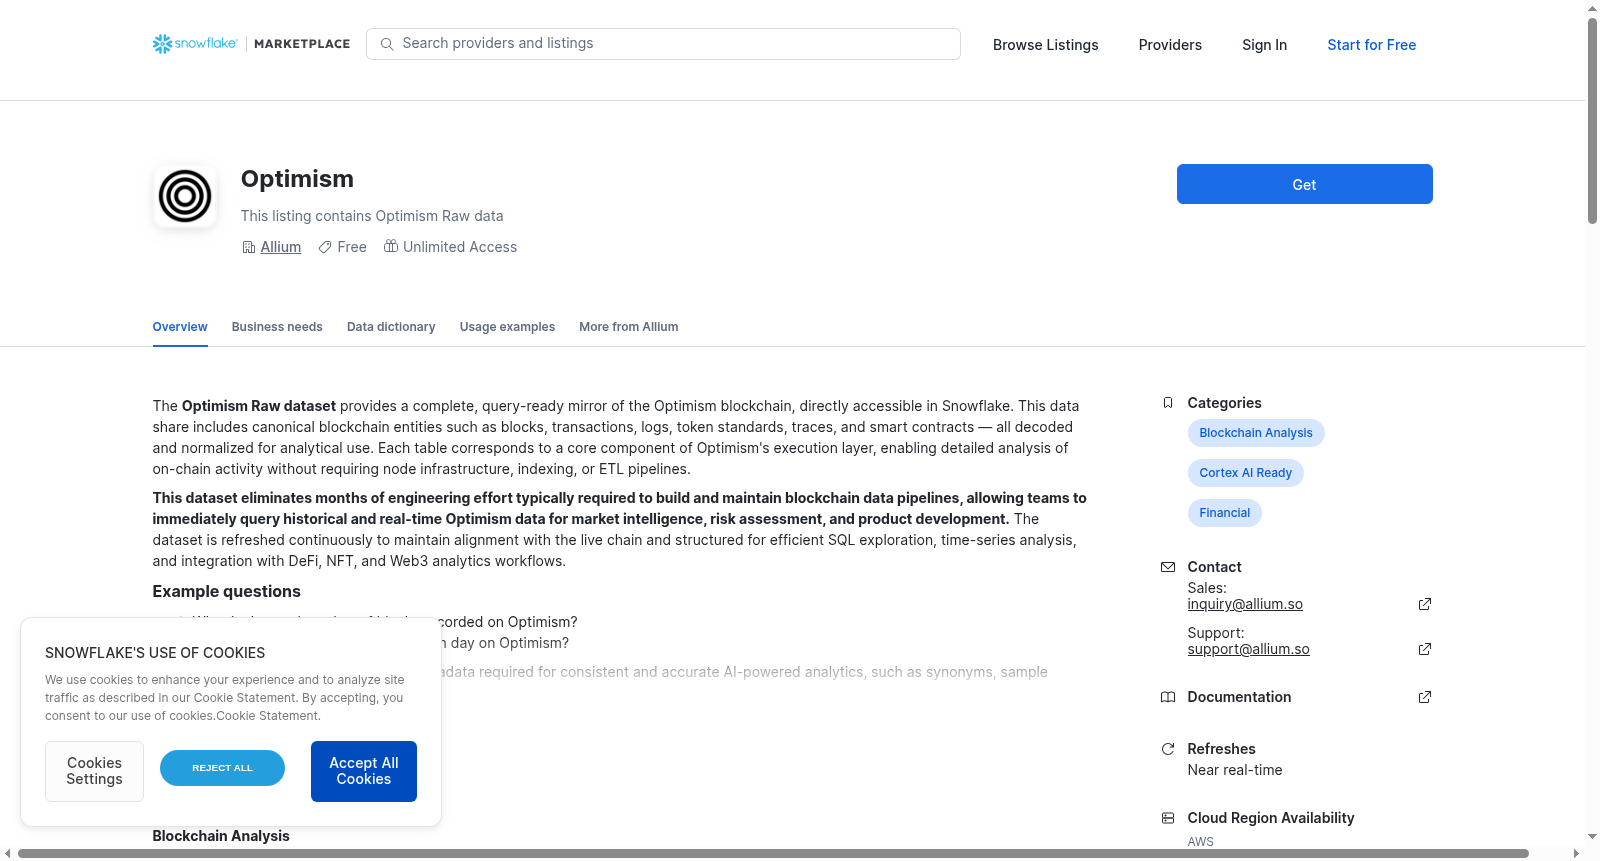This screenshot has height=861, width=1600.
Task: Click the right arrow of the horizontal scrollbar
Action: pyautogui.click(x=1577, y=854)
